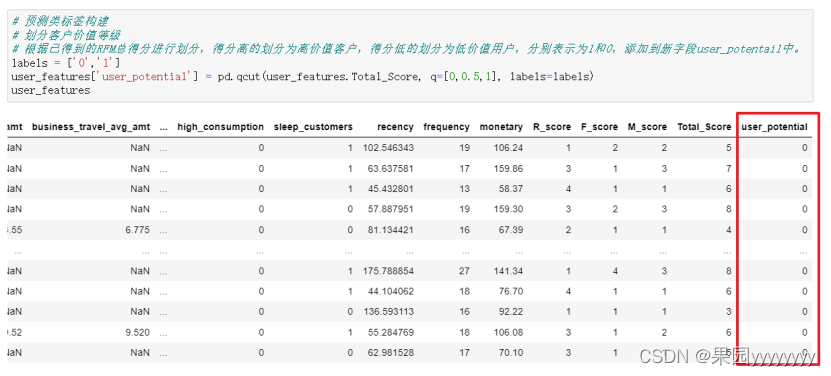Click the frequency column header
The width and height of the screenshot is (831, 376).
coord(446,127)
